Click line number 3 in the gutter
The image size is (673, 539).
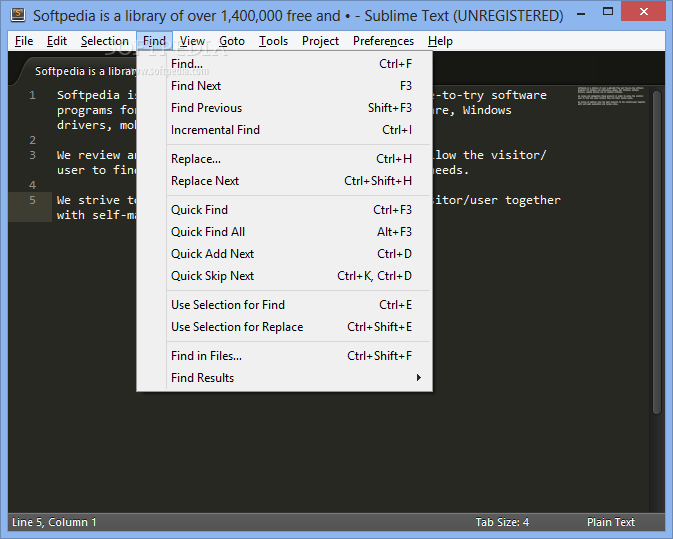[32, 155]
